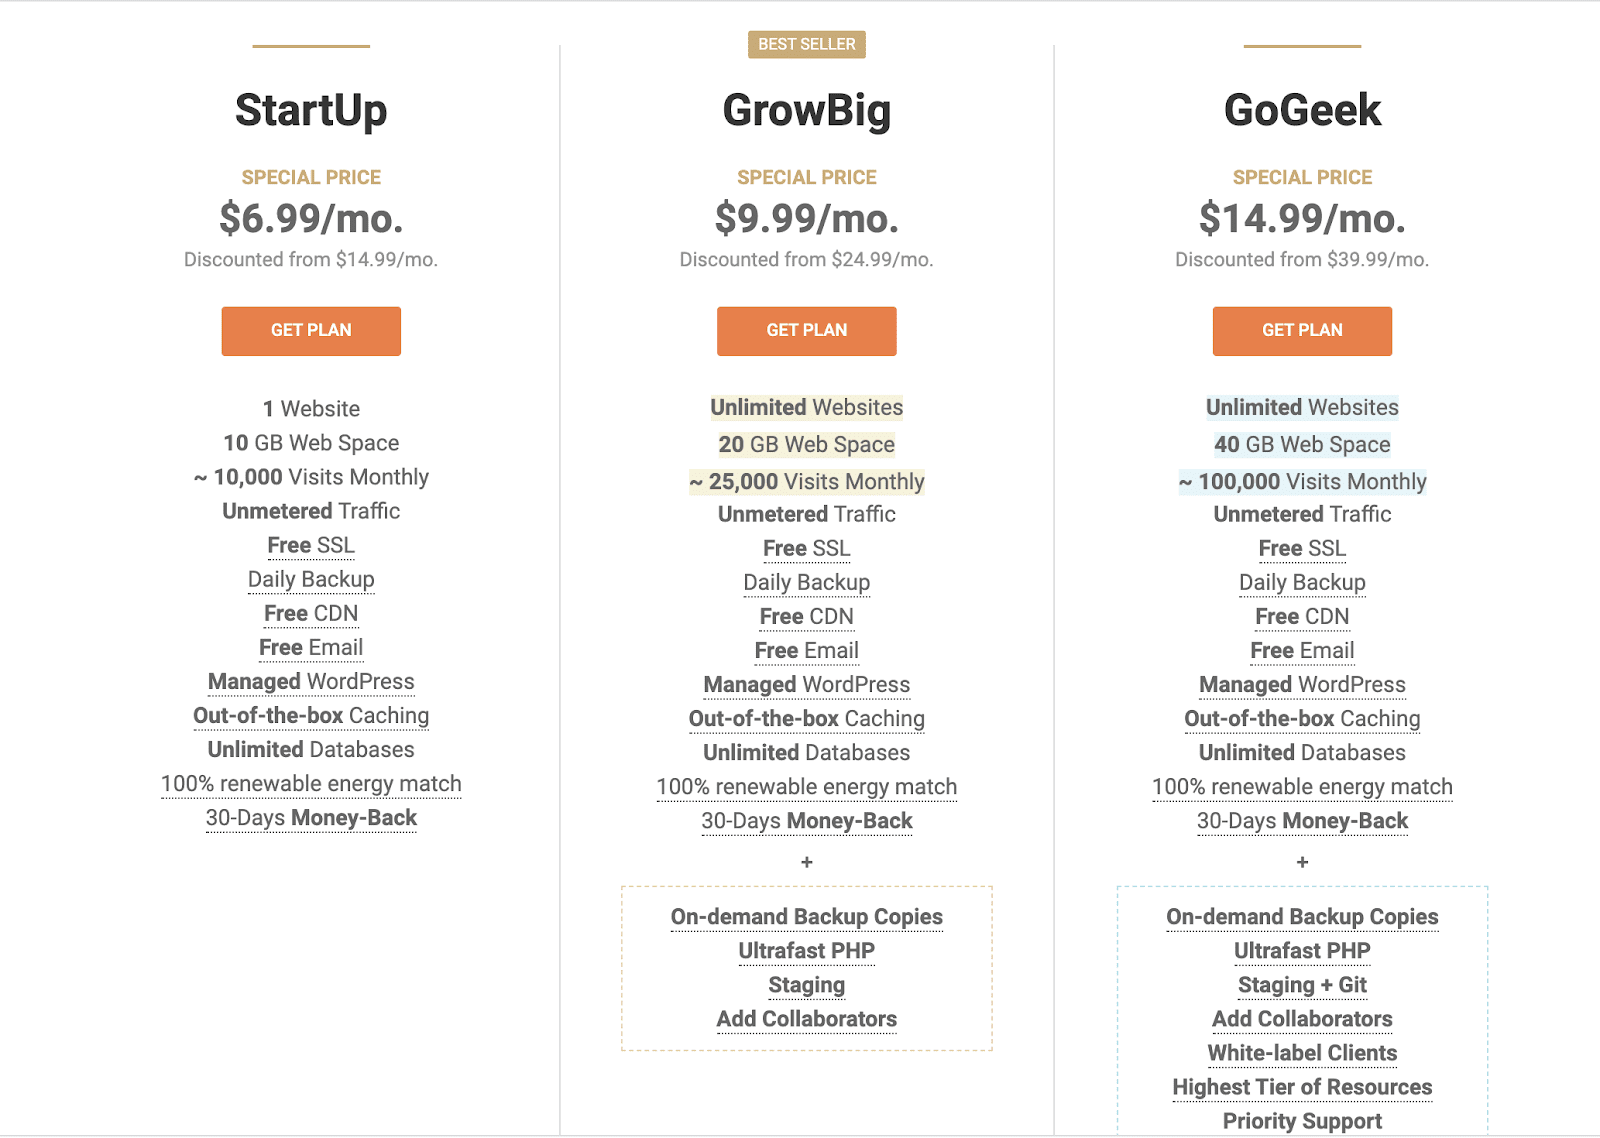Open Free SSL details in StartUp column
This screenshot has width=1600, height=1138.
311,545
